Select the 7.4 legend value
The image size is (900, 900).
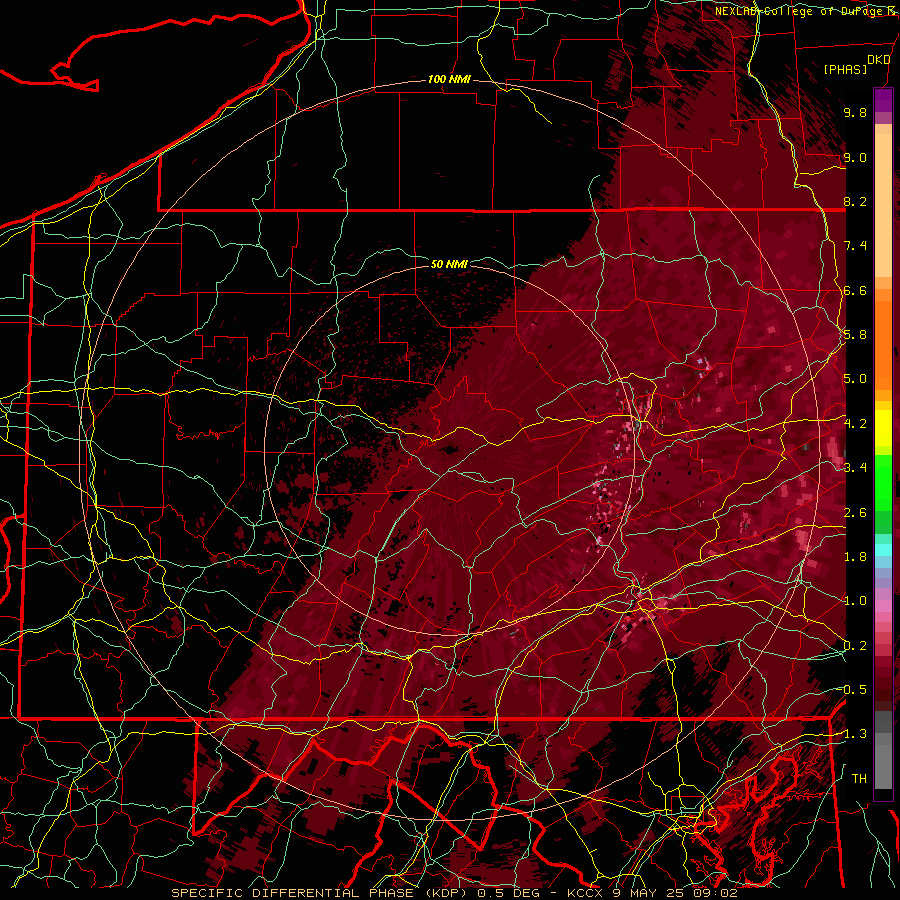[x=855, y=246]
